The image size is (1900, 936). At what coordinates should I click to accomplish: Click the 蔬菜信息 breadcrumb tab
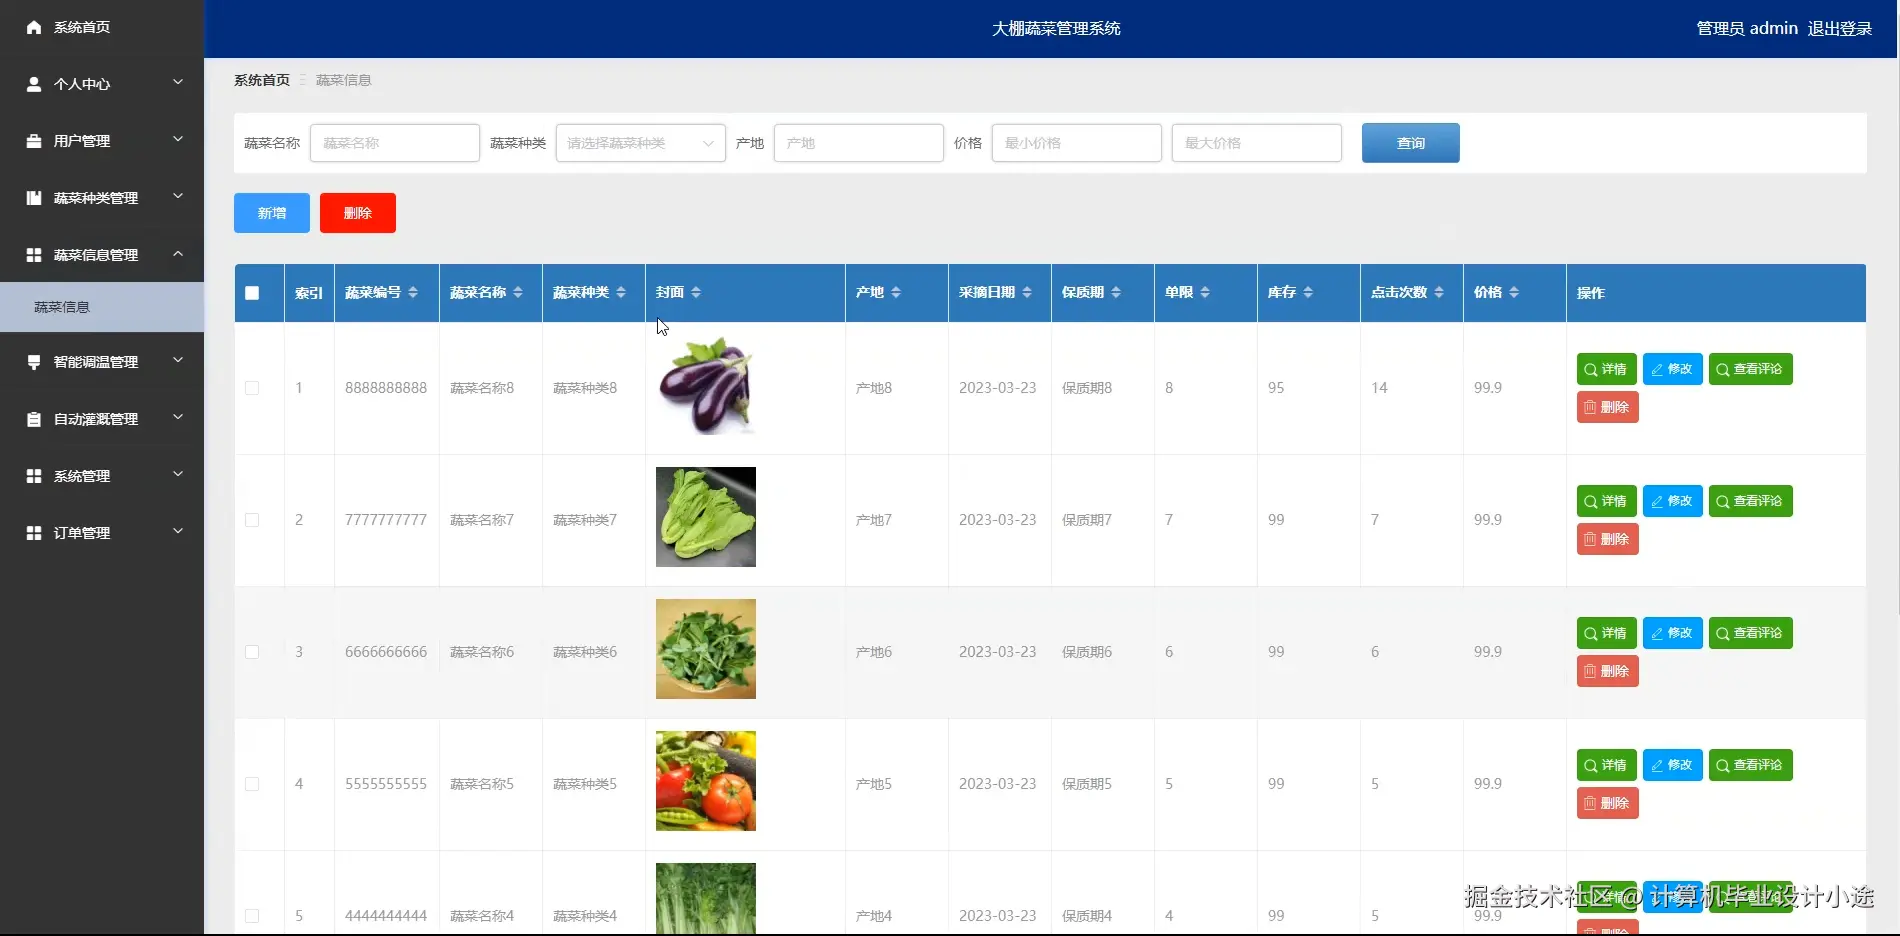(342, 79)
